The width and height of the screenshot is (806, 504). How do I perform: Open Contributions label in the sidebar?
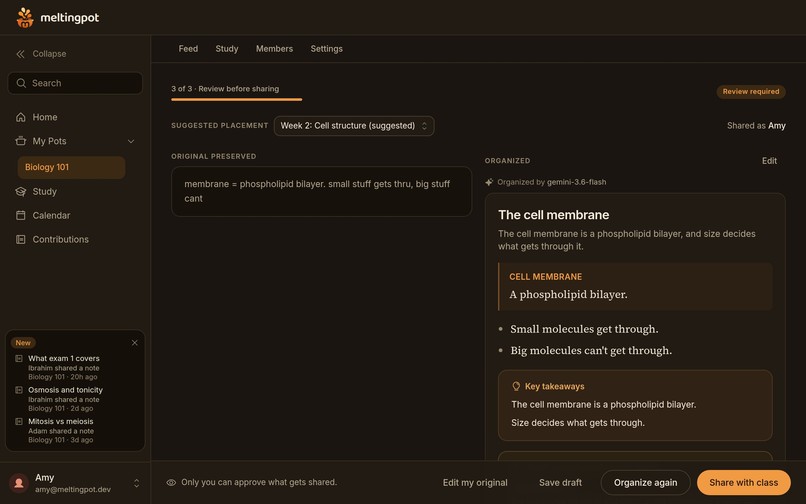tap(61, 240)
